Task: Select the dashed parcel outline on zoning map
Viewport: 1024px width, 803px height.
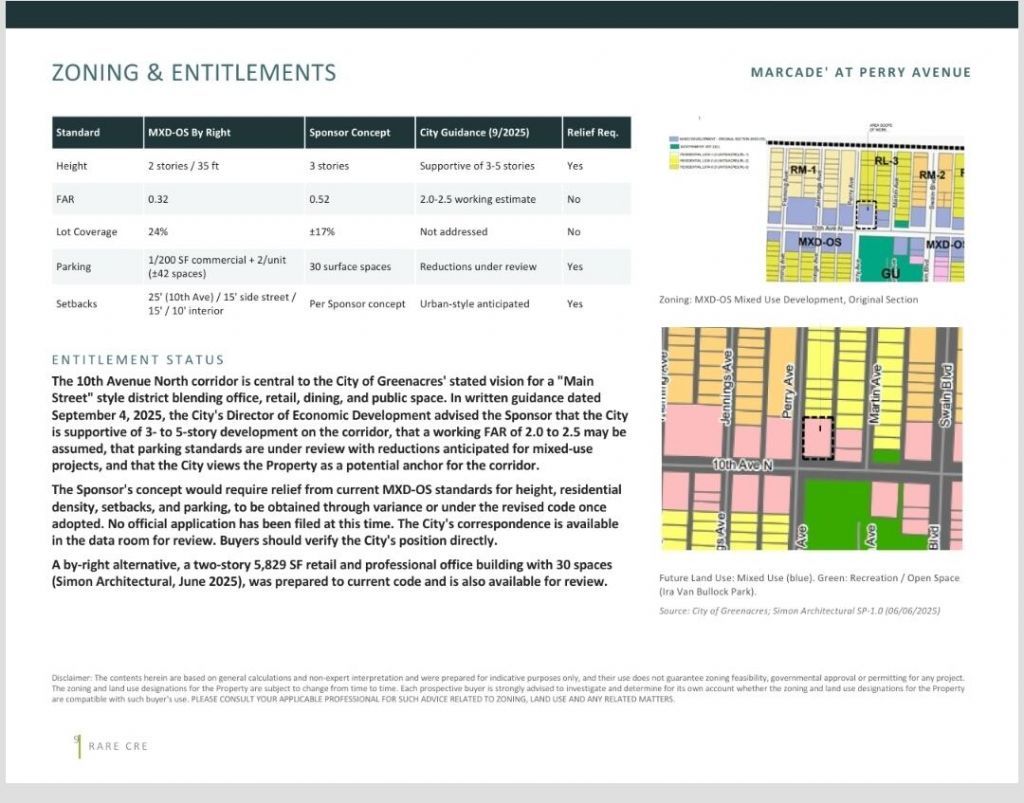Action: click(866, 215)
